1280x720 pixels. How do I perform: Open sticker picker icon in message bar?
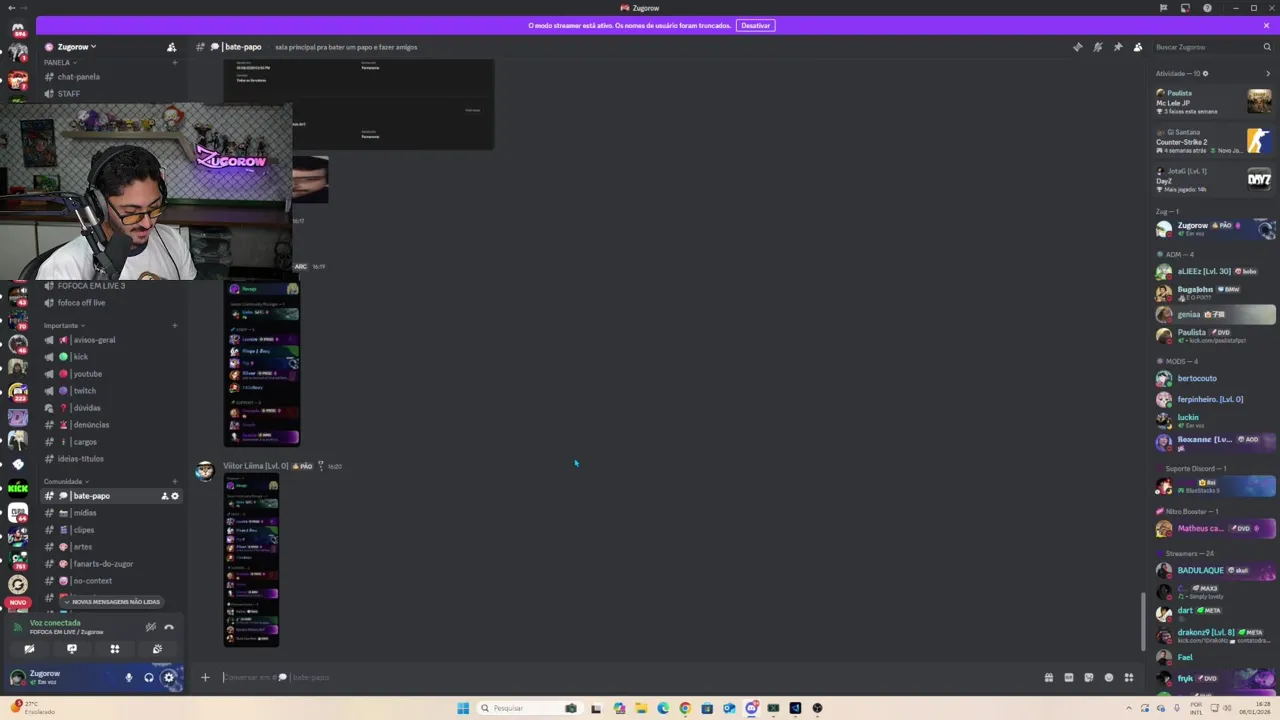coord(1089,678)
